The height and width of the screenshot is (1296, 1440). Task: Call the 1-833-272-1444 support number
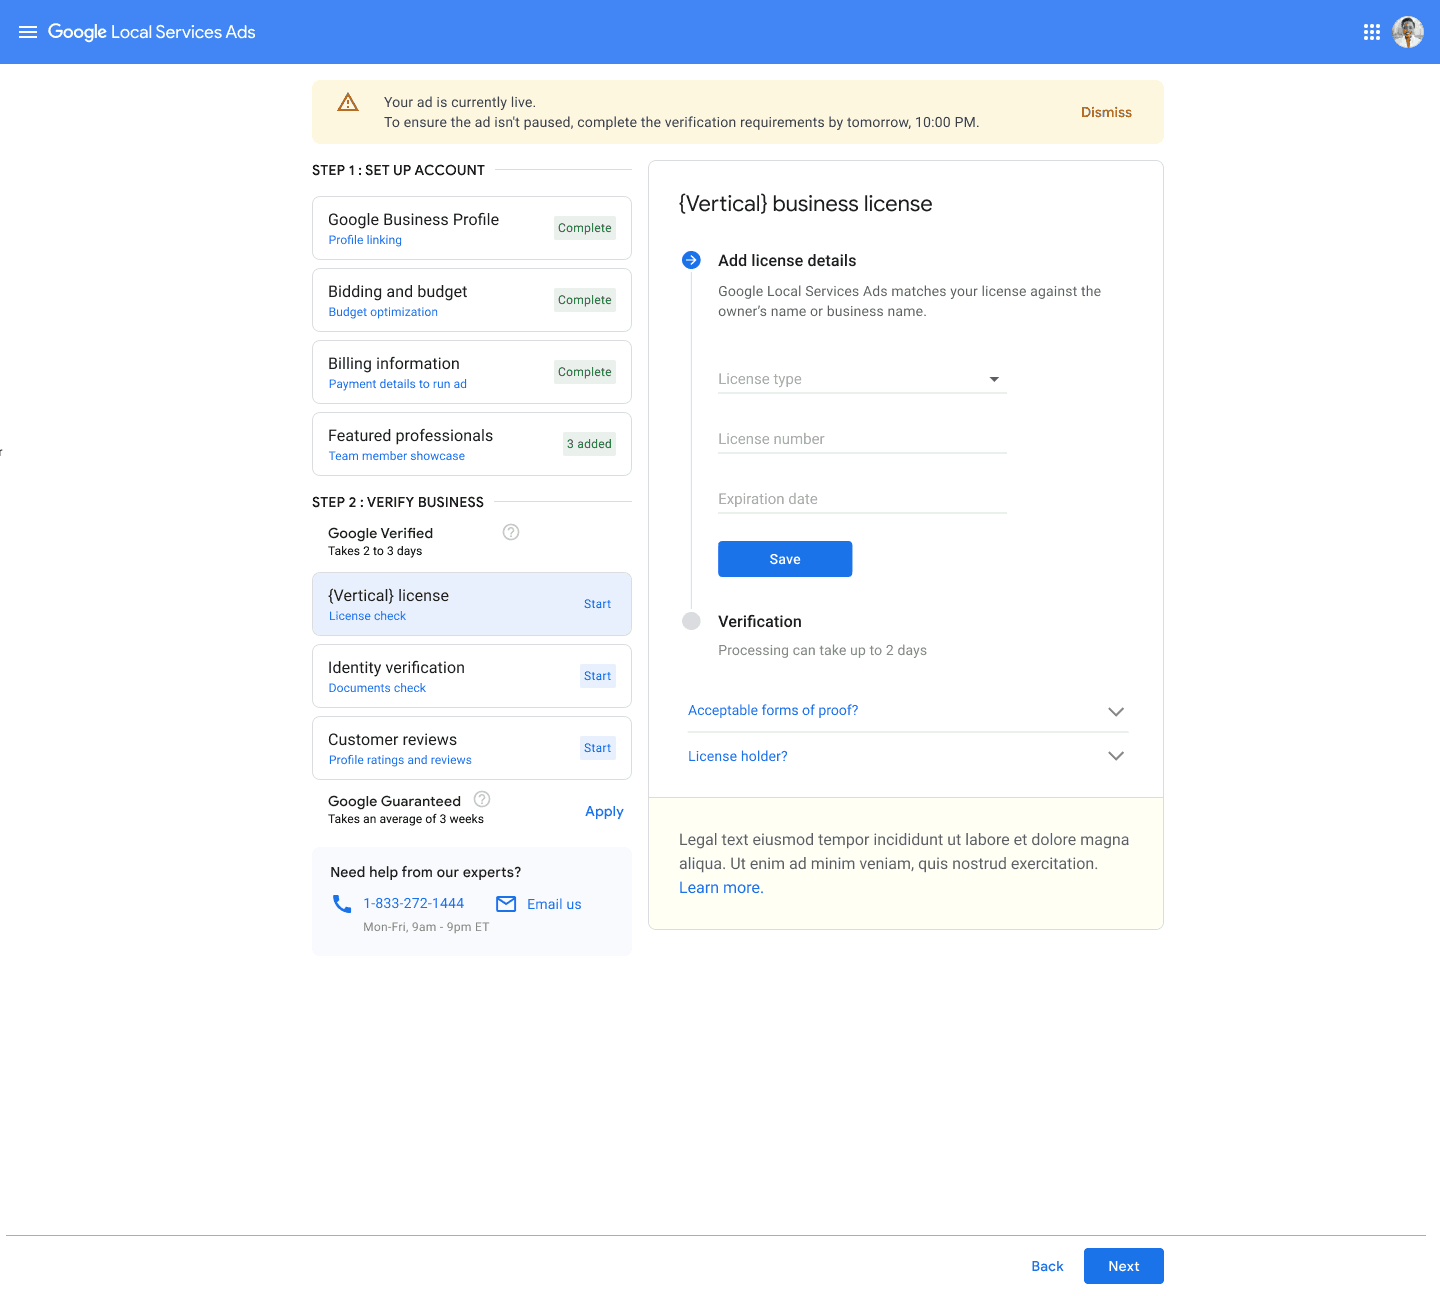click(x=414, y=904)
